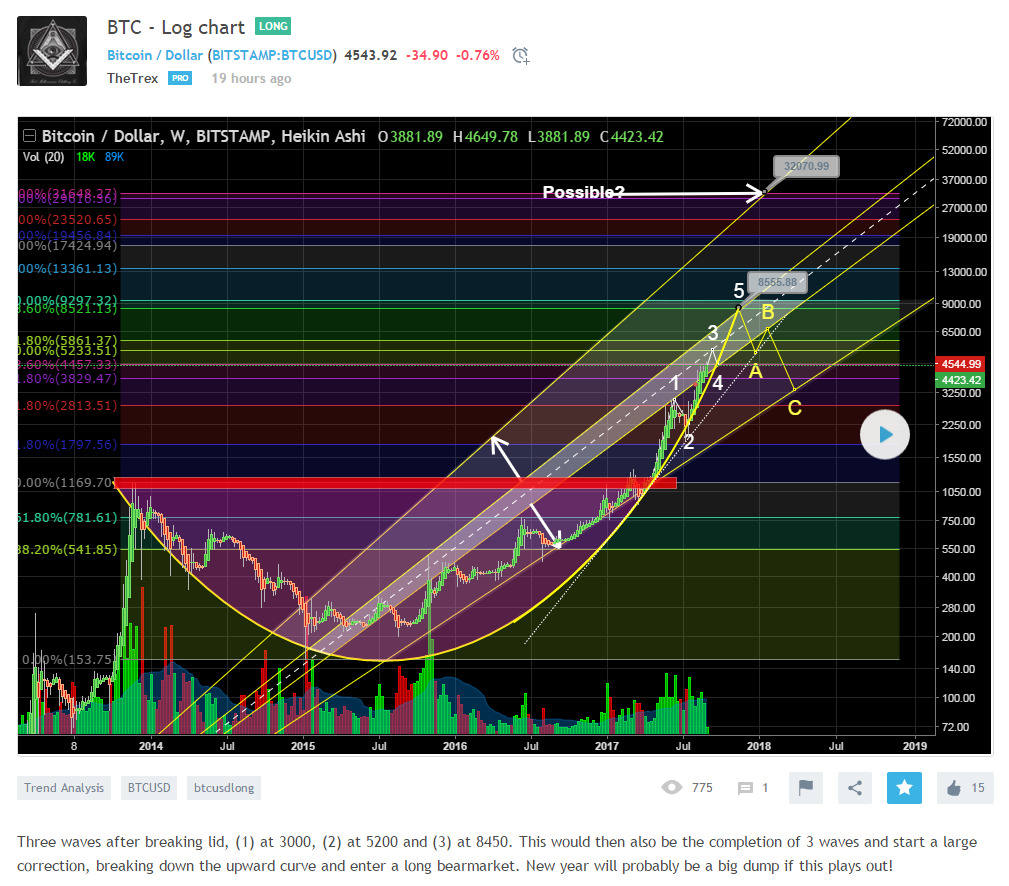Click the 2014 label on time axis

point(151,746)
